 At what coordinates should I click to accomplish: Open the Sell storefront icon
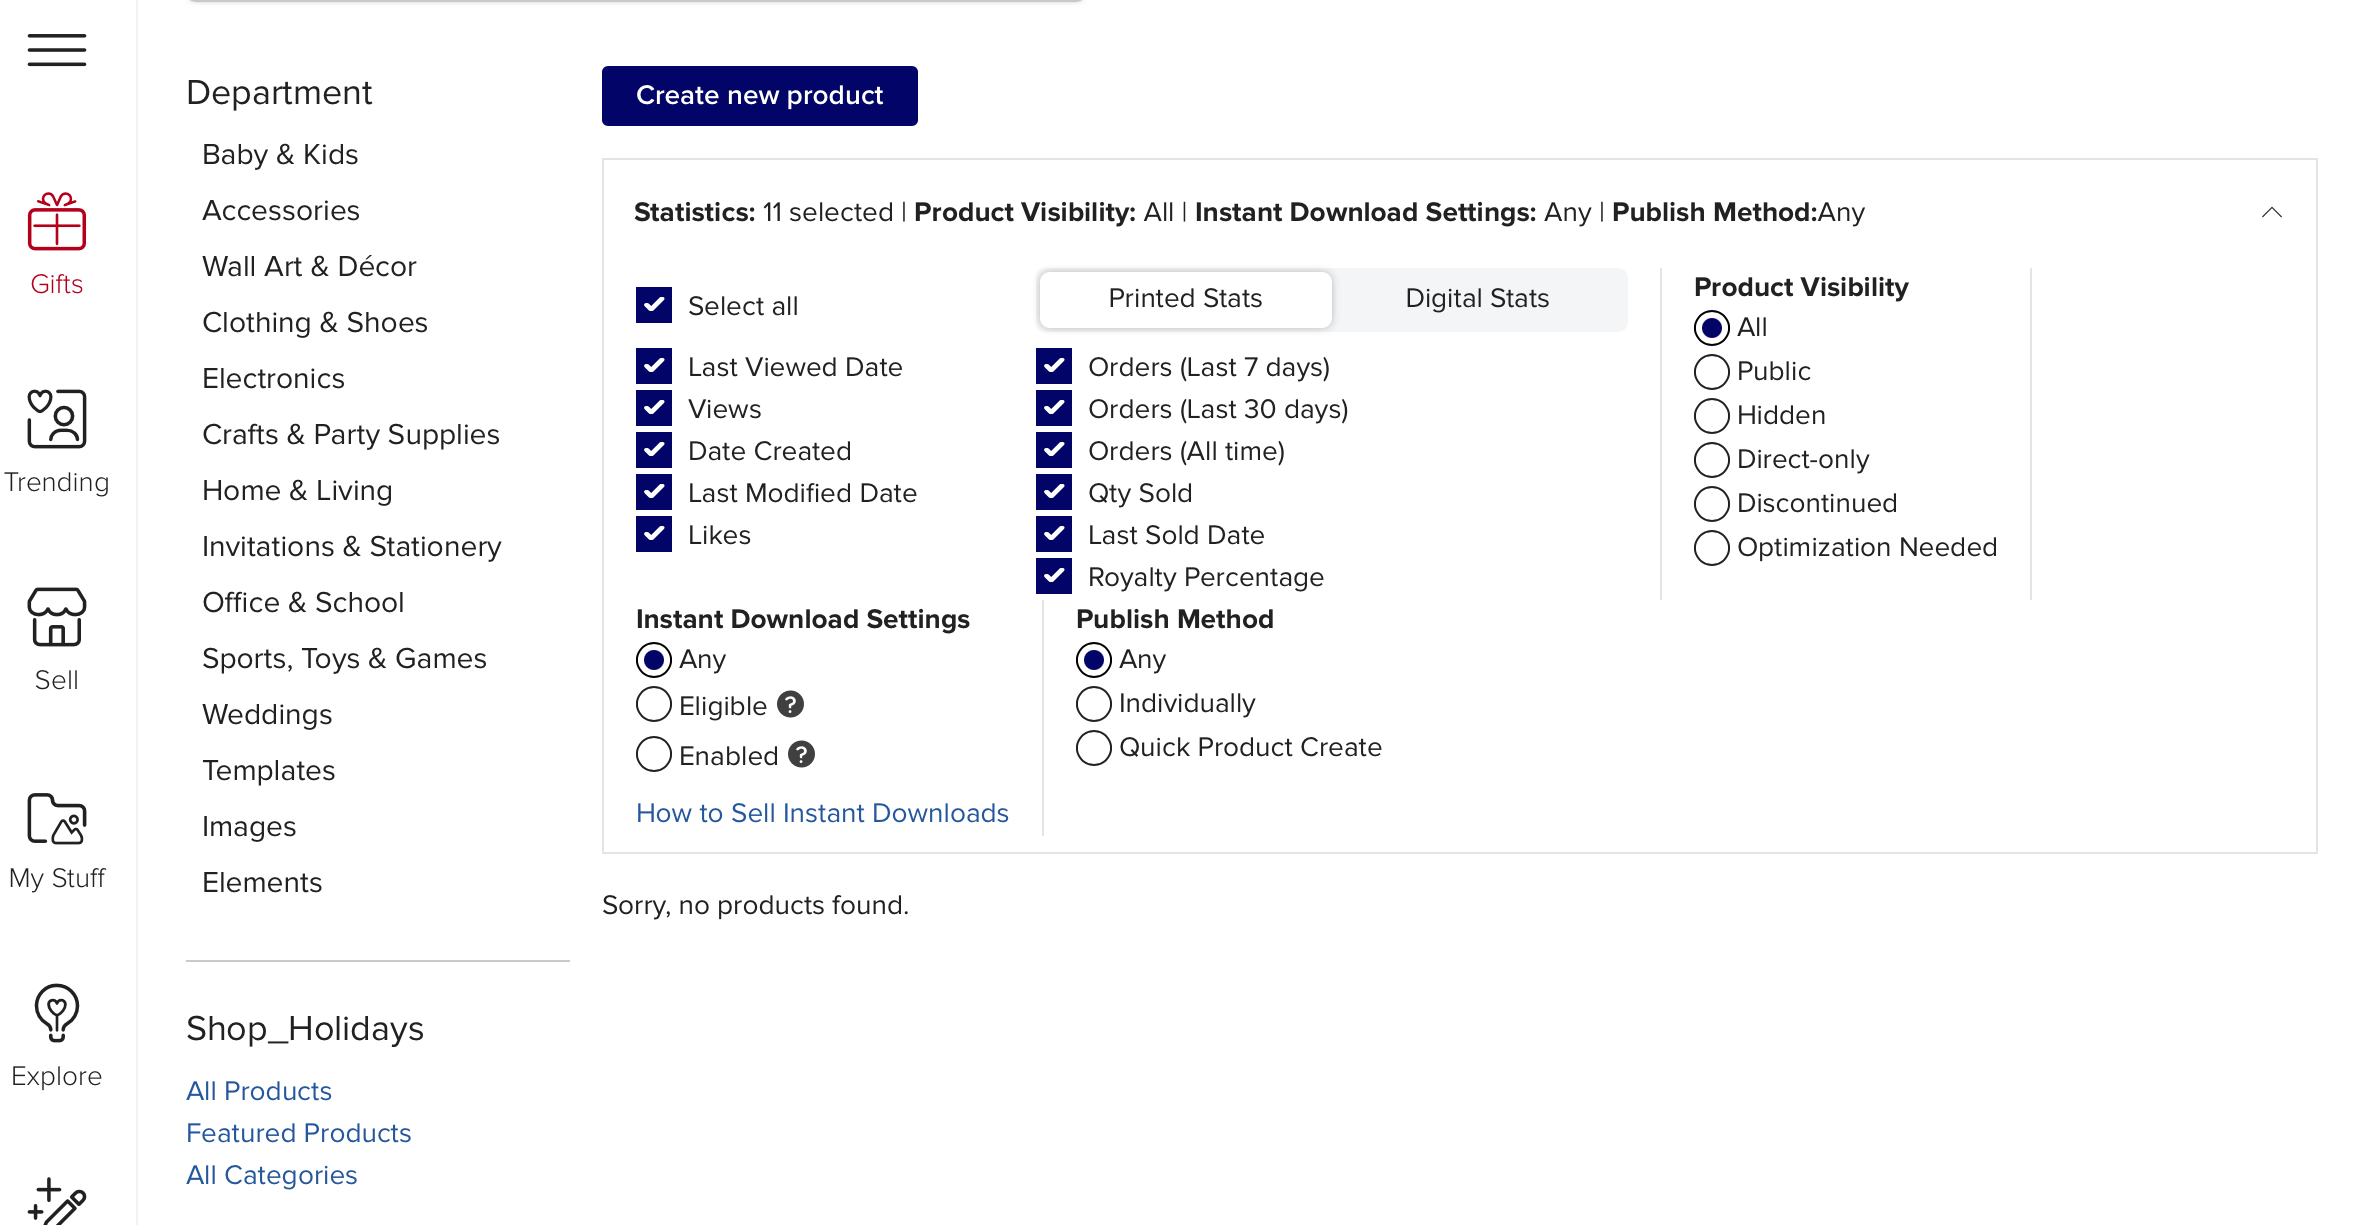coord(57,616)
